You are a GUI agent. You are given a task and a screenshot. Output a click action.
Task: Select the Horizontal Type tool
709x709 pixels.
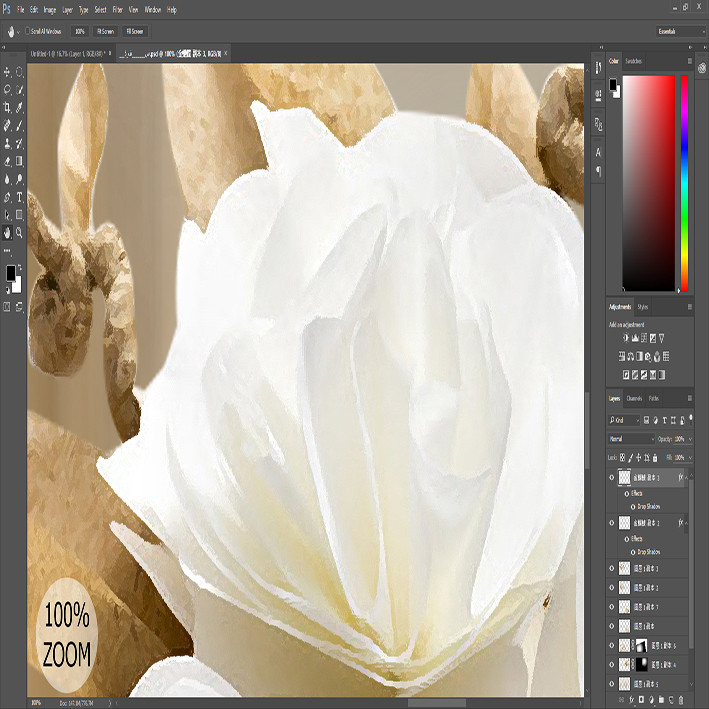click(19, 197)
